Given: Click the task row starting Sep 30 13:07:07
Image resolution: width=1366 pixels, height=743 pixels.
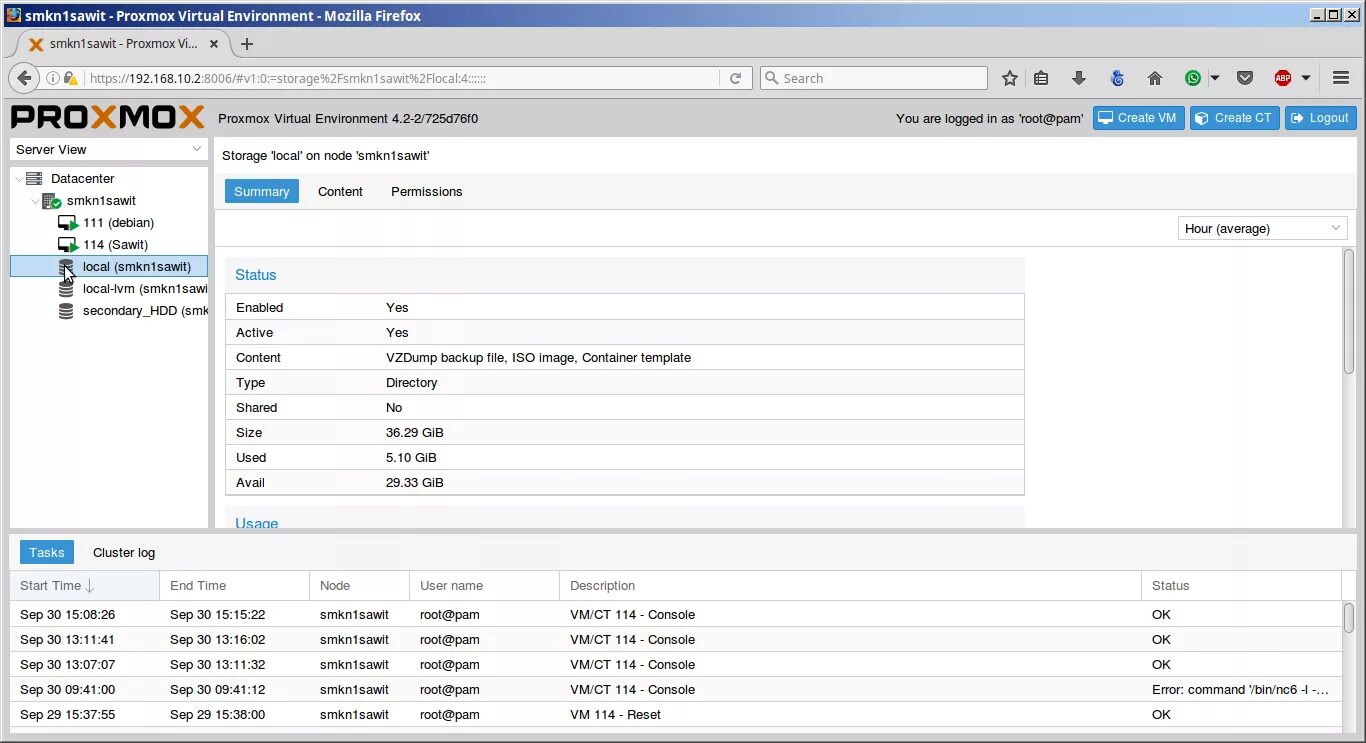Looking at the screenshot, I should [676, 664].
